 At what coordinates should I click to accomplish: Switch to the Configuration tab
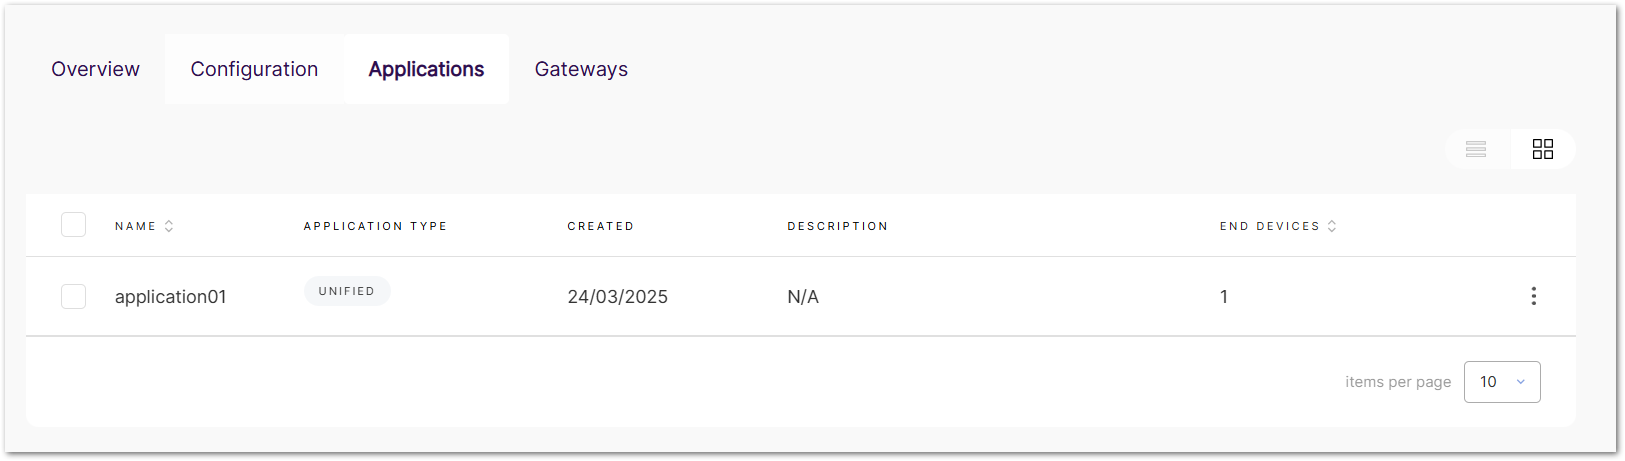[x=254, y=69]
